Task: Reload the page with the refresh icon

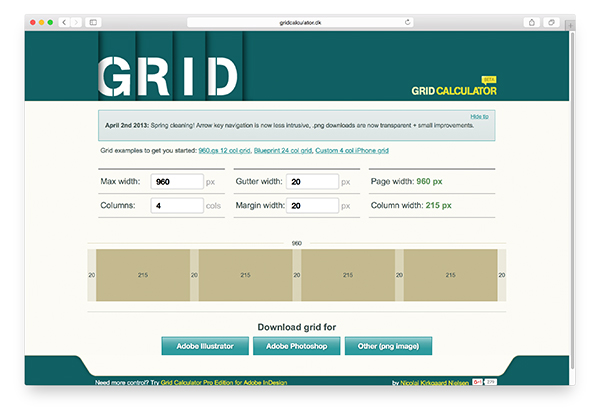Action: tap(408, 22)
